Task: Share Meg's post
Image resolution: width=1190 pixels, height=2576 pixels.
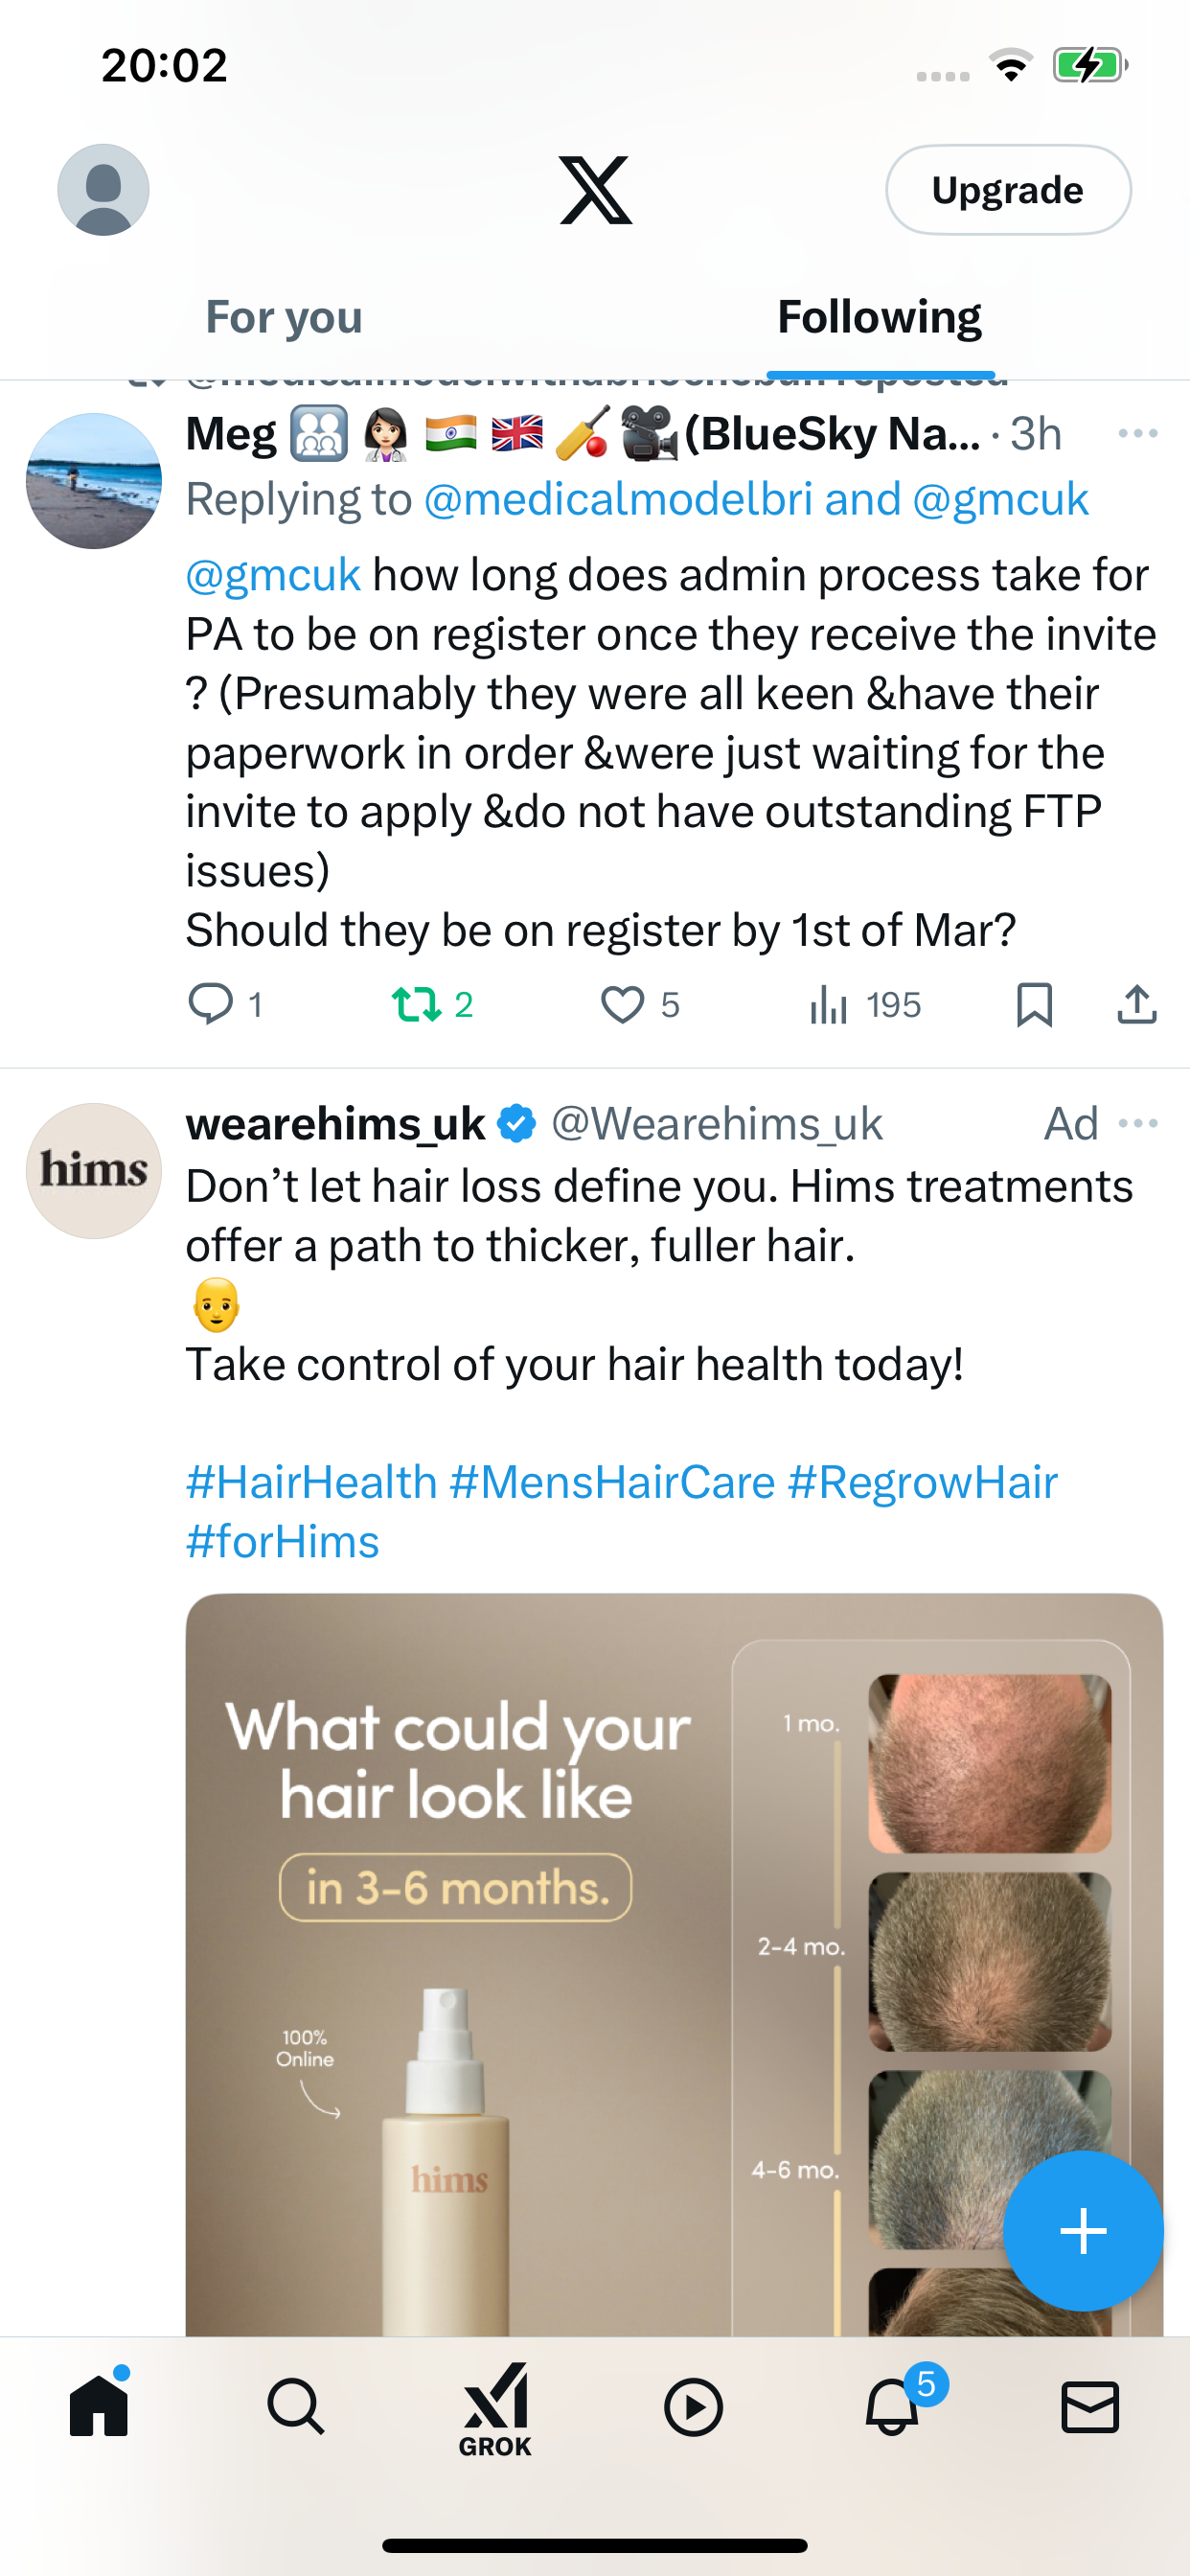Action: pos(1137,1004)
